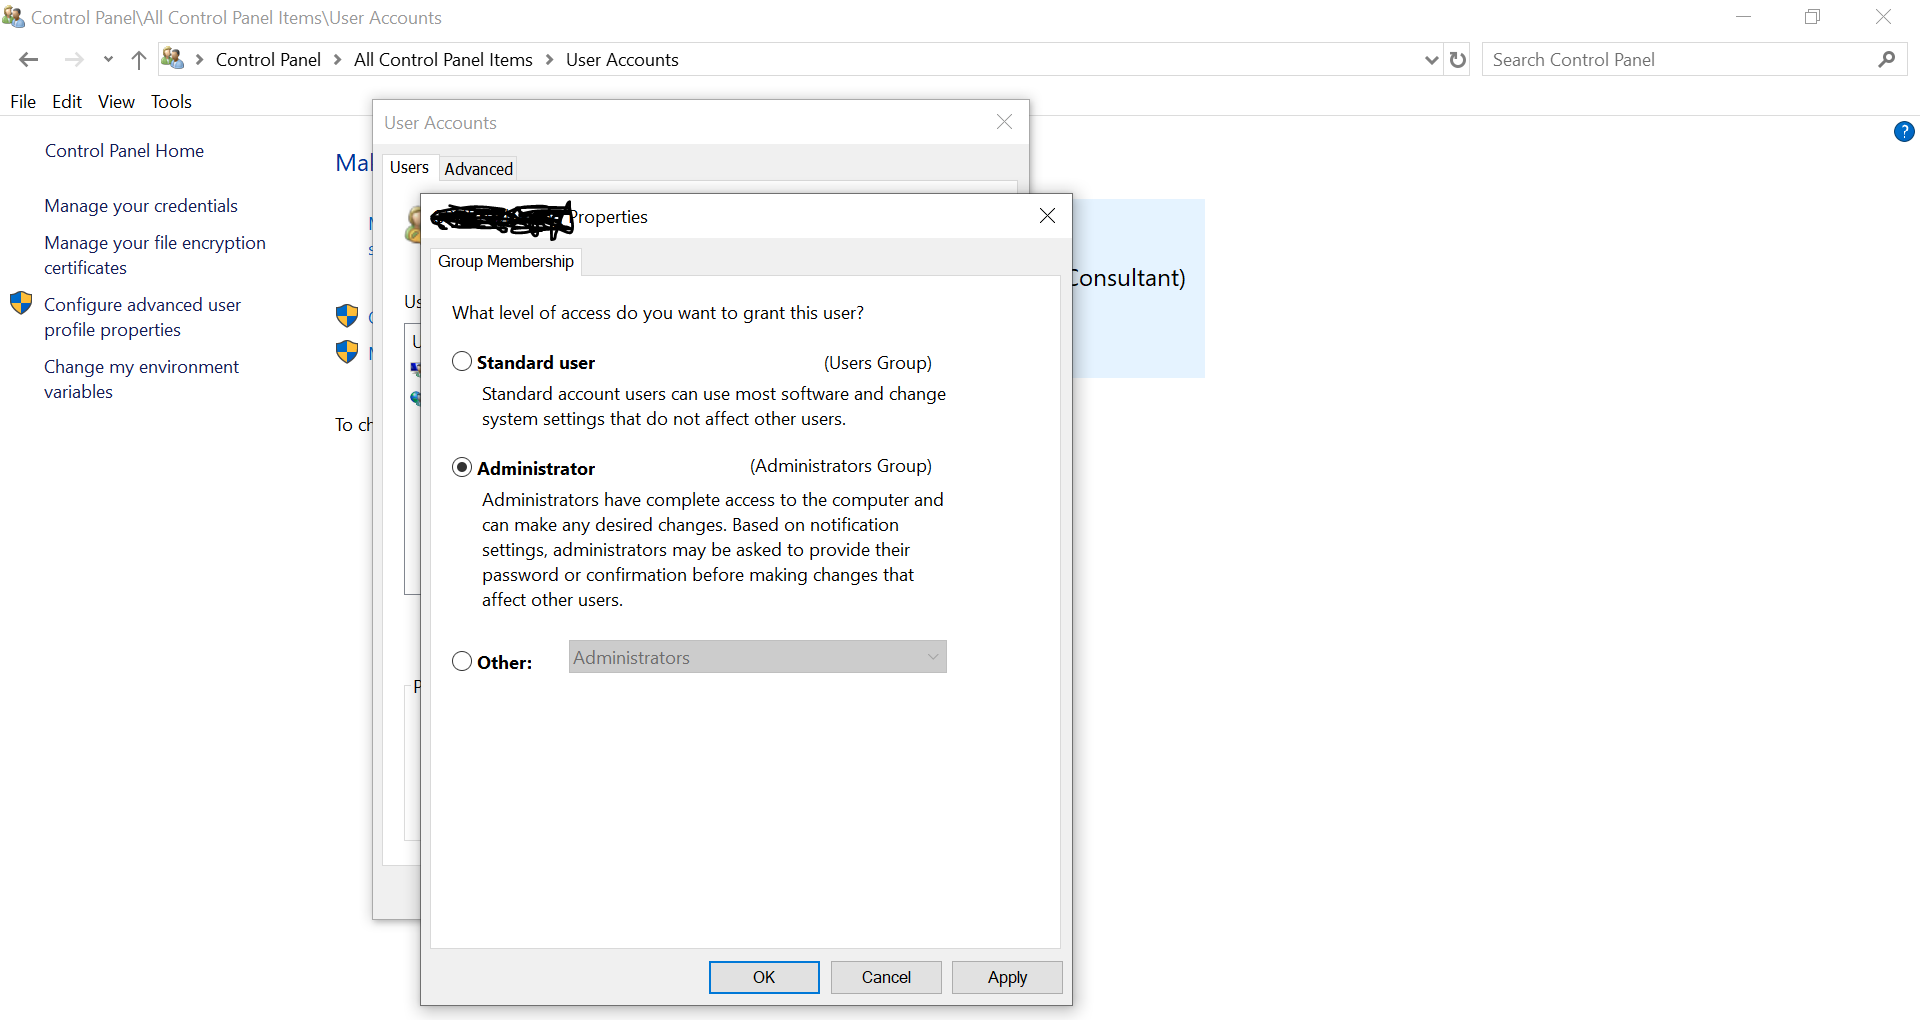Screen dimensions: 1920x1020
Task: Open the recent locations dropdown arrow
Action: 108,60
